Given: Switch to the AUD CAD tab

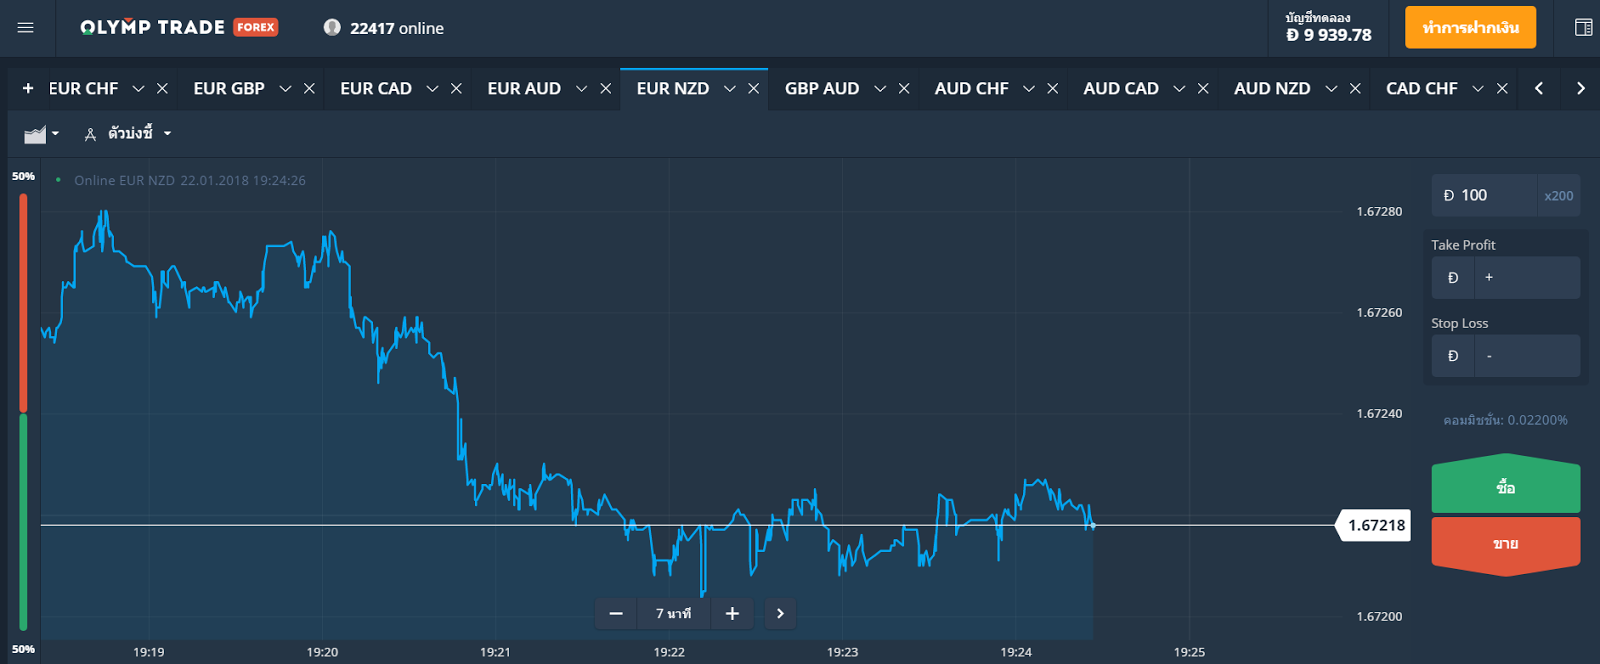Looking at the screenshot, I should tap(1121, 89).
